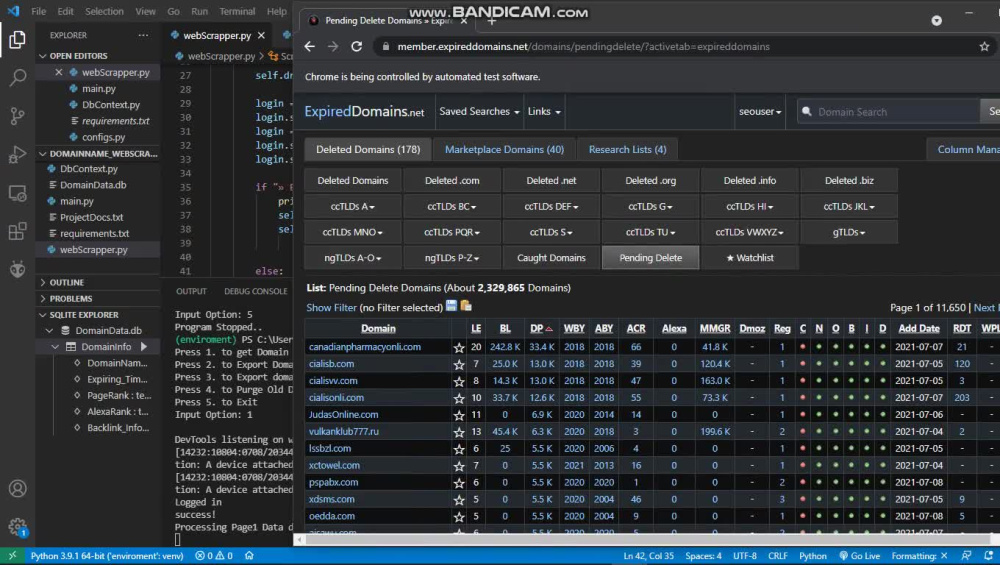Click the save filter floppy disk icon
1000x565 pixels.
click(451, 306)
